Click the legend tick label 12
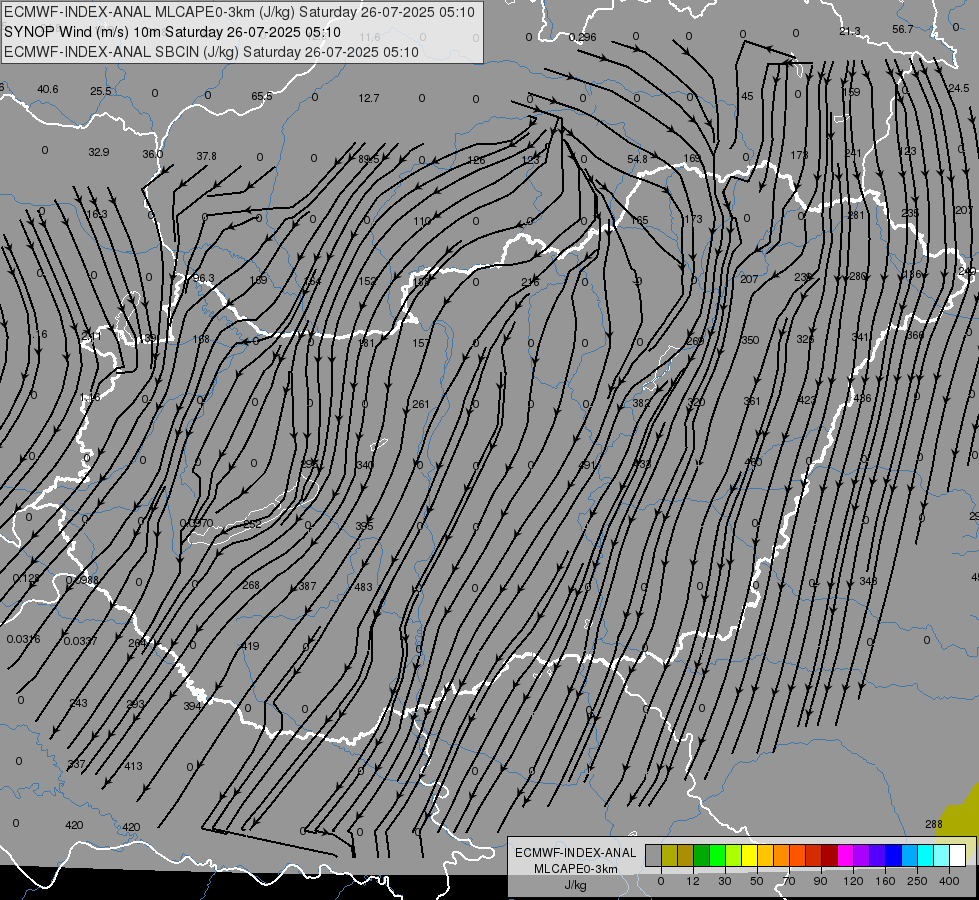 click(x=692, y=881)
